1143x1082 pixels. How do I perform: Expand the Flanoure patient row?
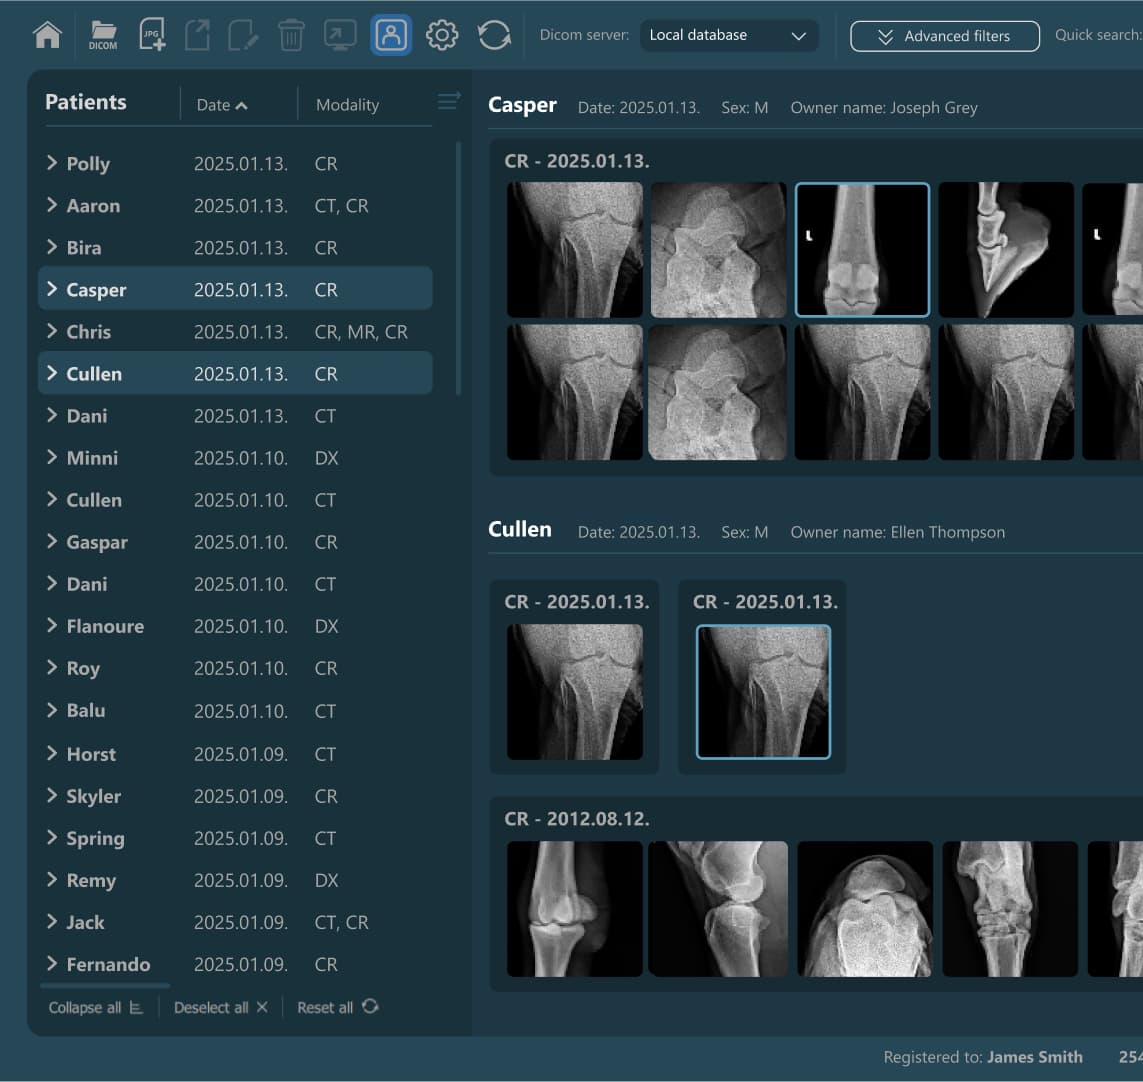point(52,626)
